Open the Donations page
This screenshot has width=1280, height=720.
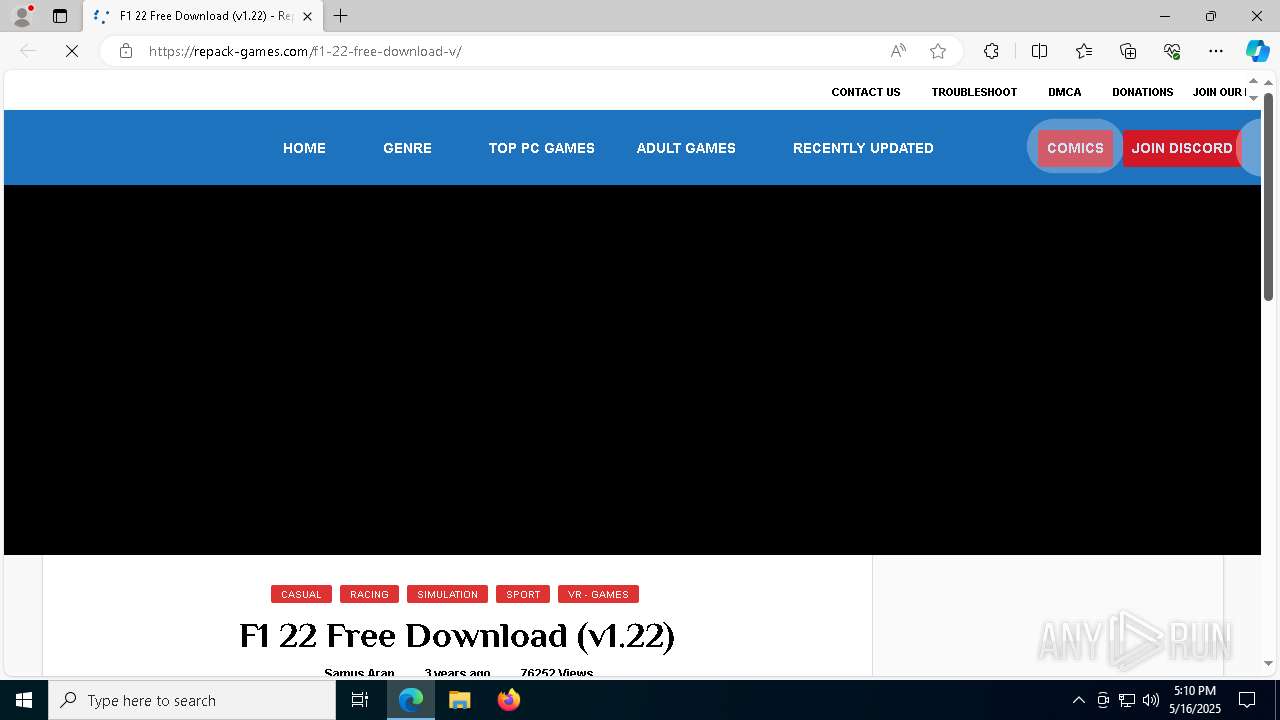(x=1143, y=92)
